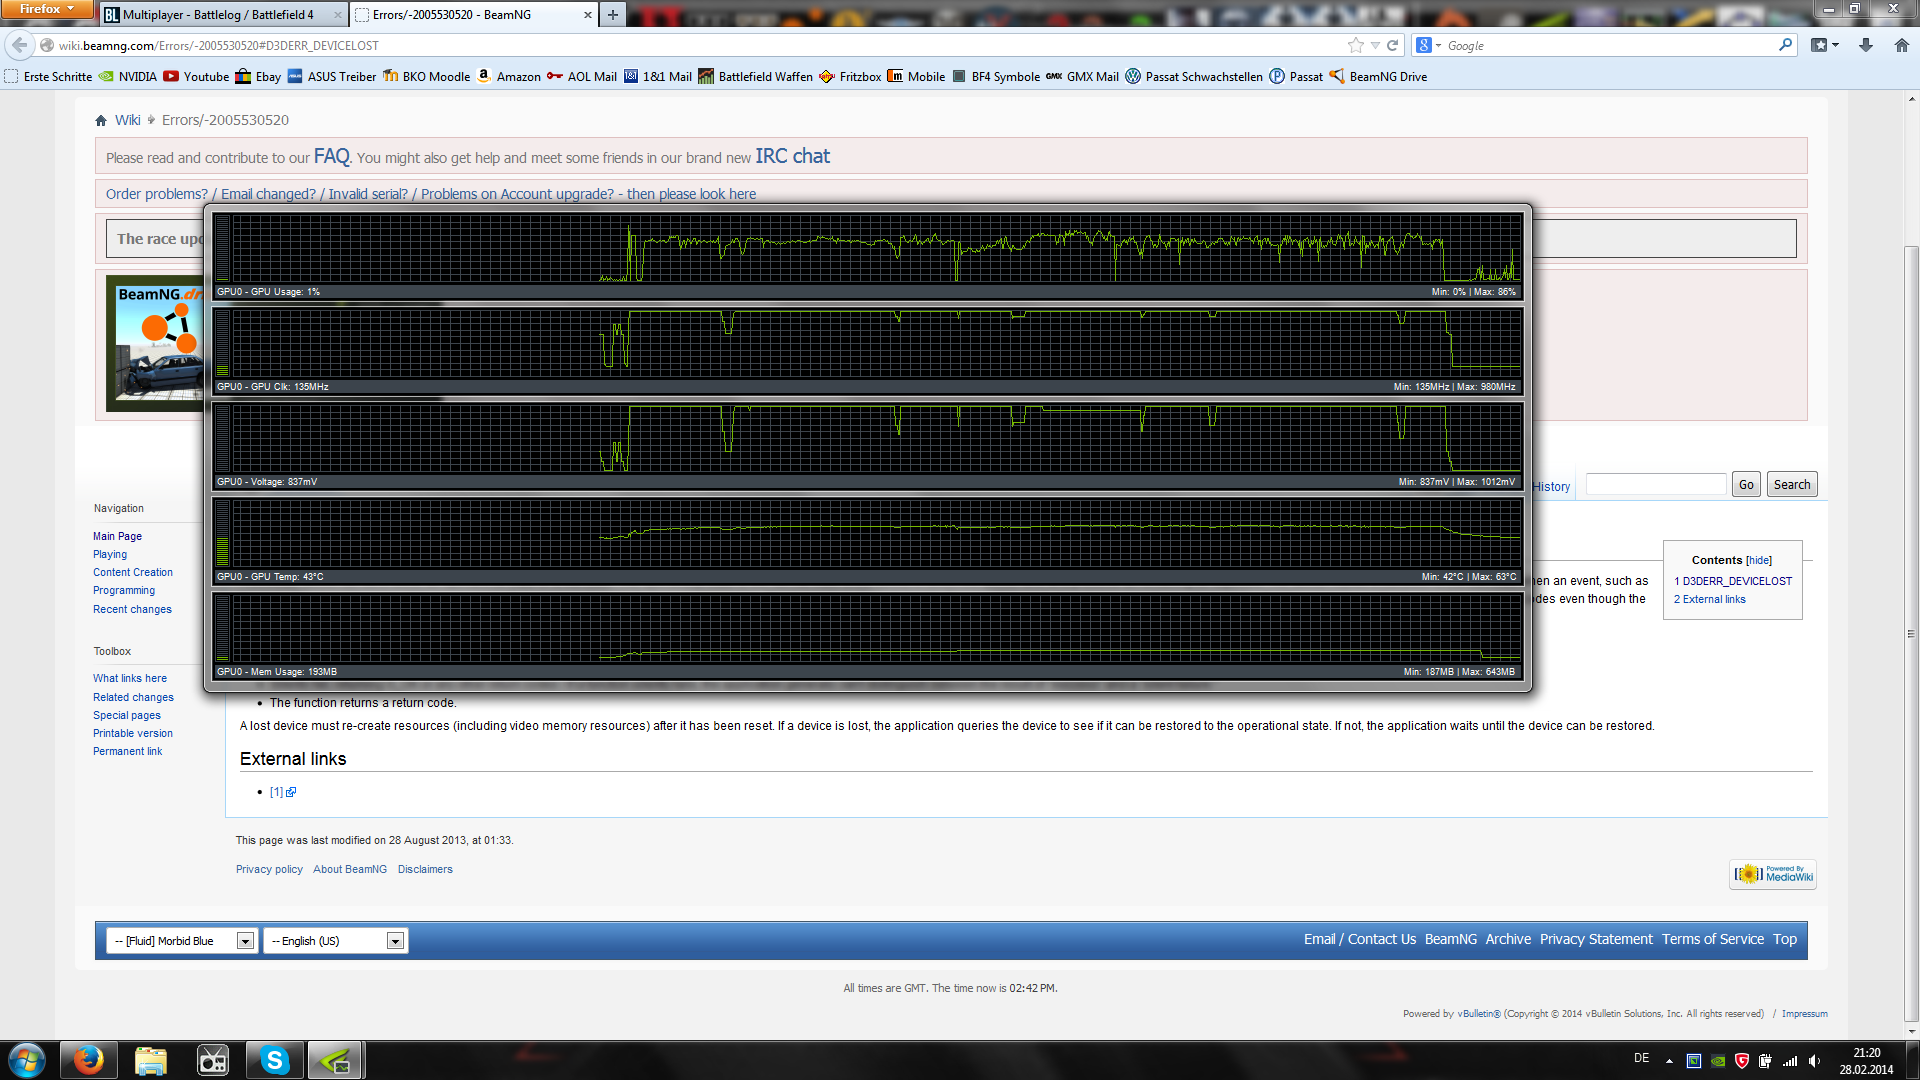Open the BF4 Symbole bookmark

996,76
